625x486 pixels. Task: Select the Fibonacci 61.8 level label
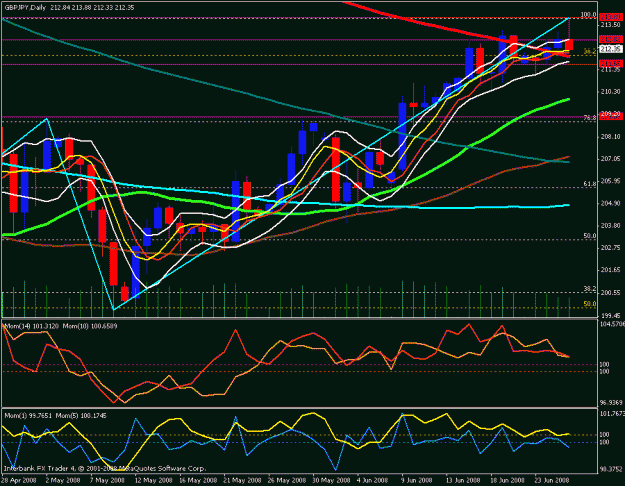pos(590,184)
